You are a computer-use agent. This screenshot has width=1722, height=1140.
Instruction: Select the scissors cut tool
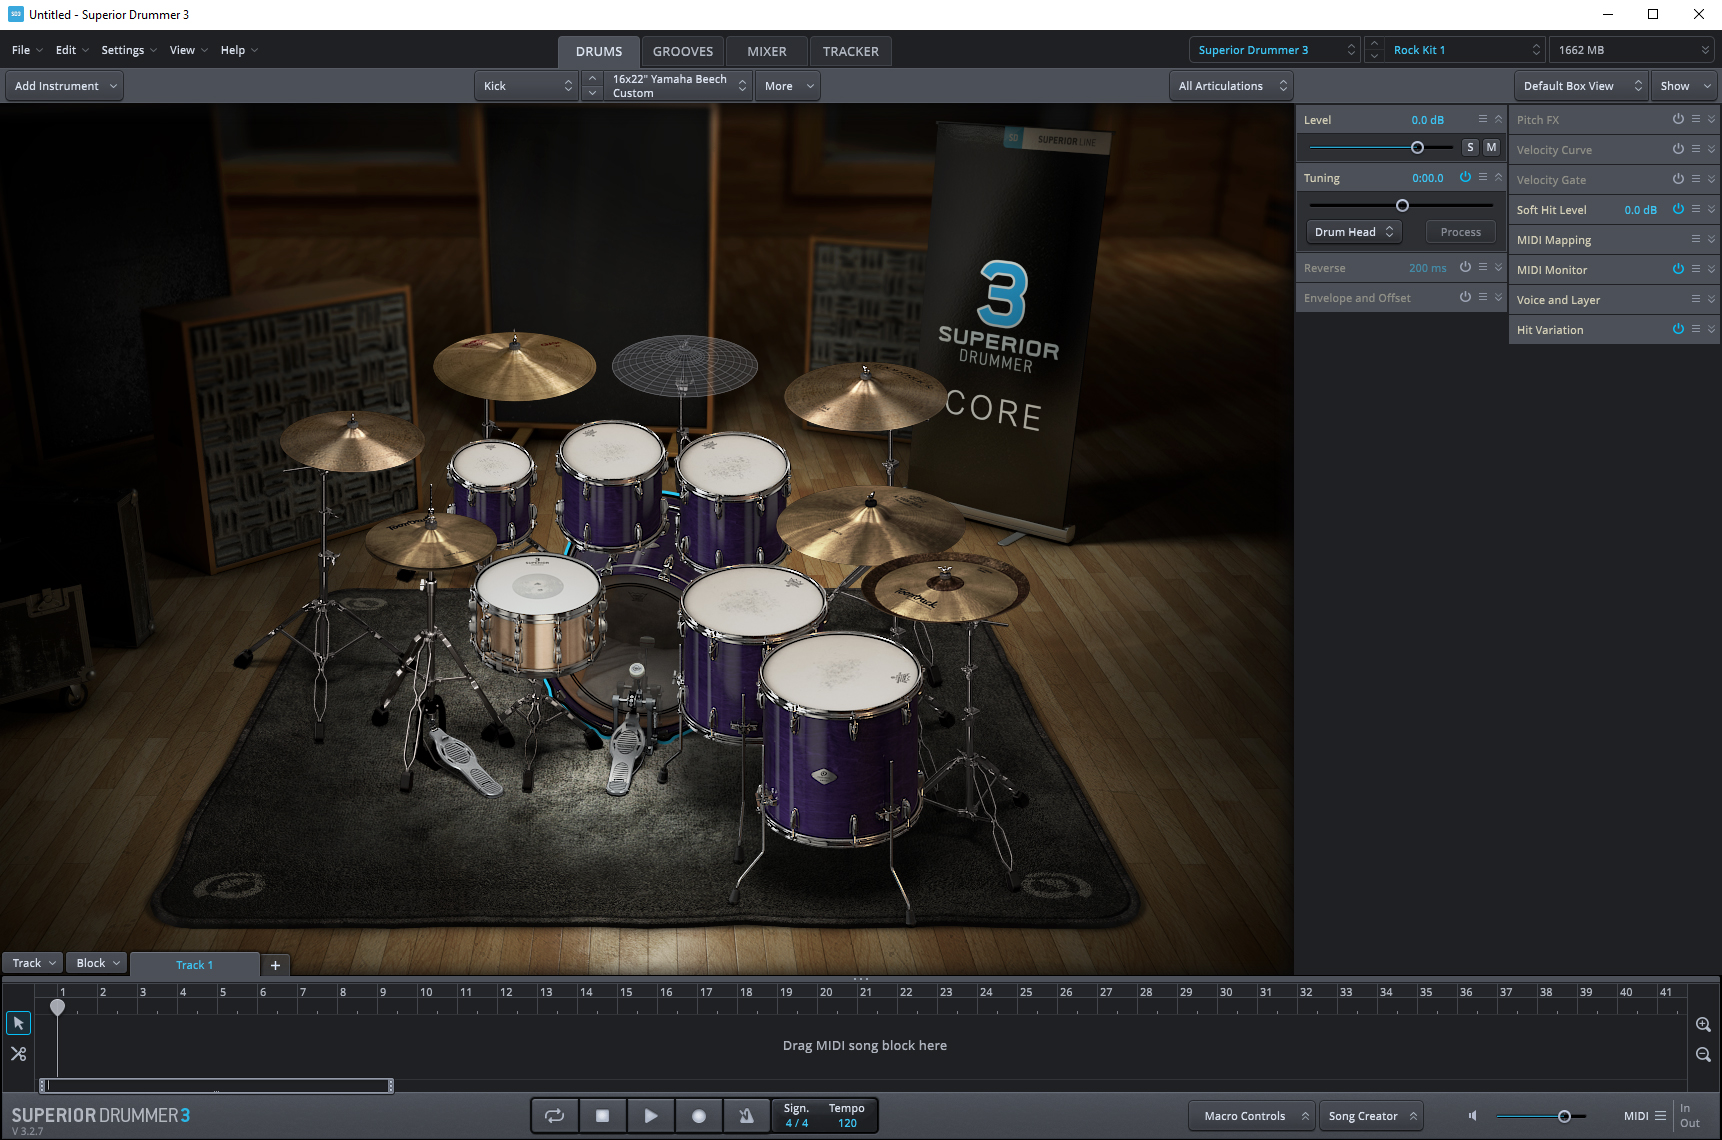point(18,1054)
